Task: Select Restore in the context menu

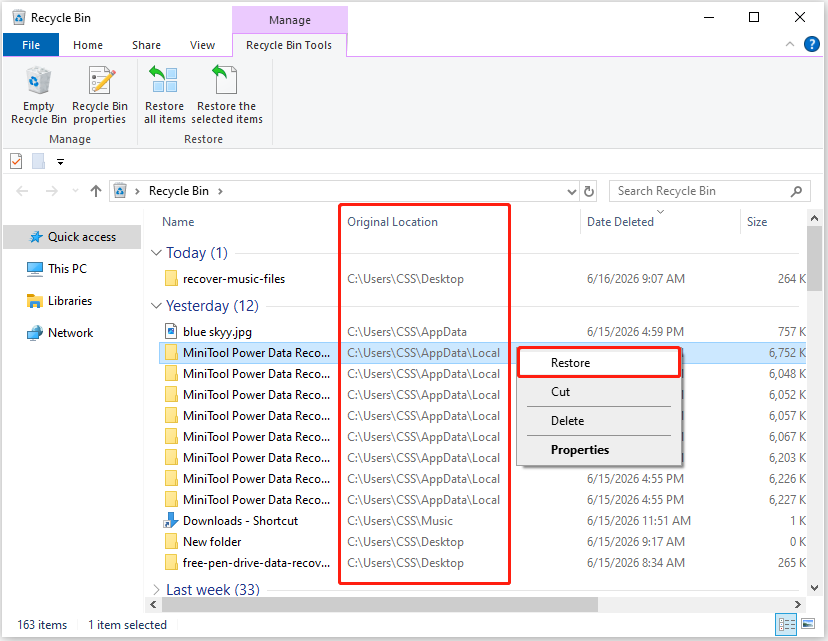Action: click(599, 363)
